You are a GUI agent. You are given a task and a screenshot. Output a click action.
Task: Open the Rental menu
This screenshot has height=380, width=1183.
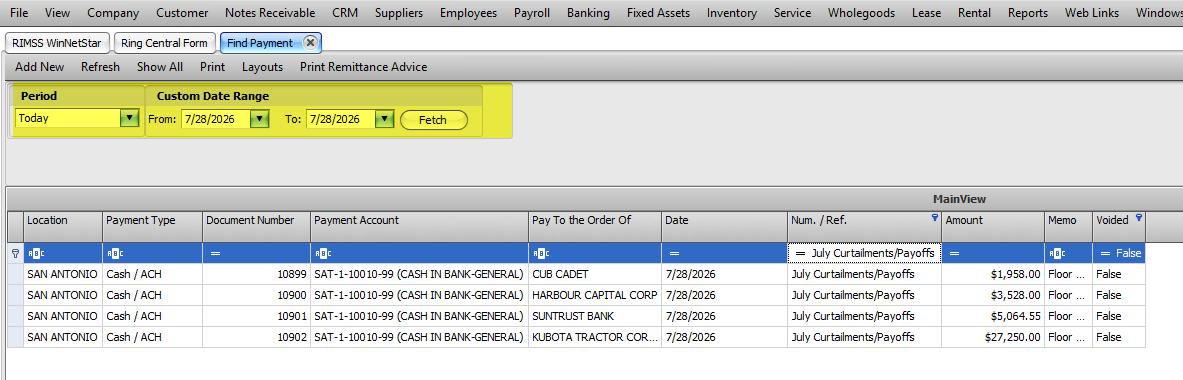pyautogui.click(x=974, y=13)
